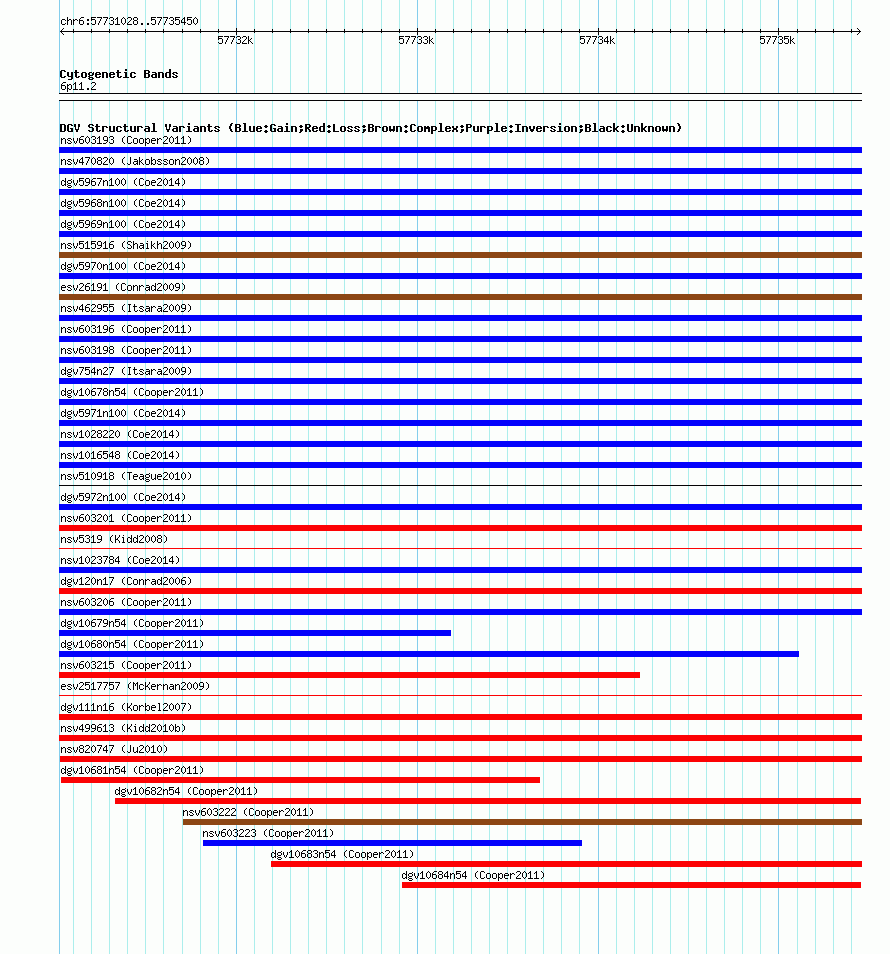Select the dgv10680n54 (Cooper2011) label

point(132,644)
